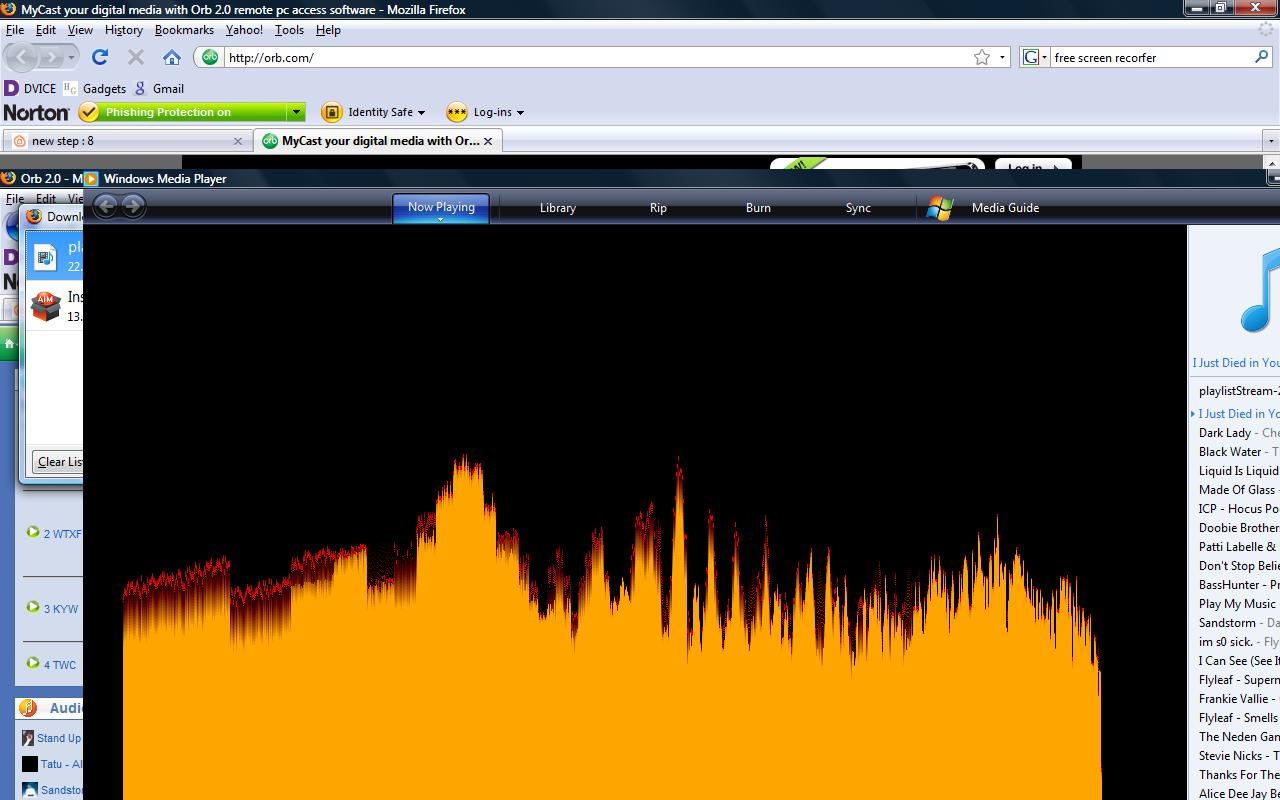Go back in Firefox history
Viewport: 1280px width, 800px height.
tap(21, 58)
